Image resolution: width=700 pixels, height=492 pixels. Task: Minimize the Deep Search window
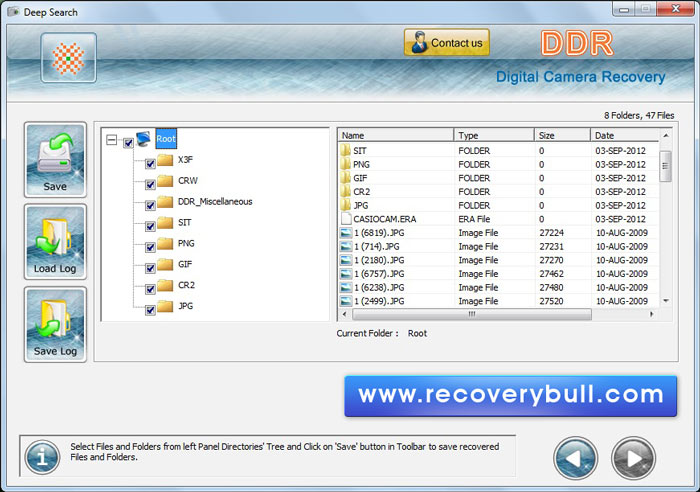point(624,9)
